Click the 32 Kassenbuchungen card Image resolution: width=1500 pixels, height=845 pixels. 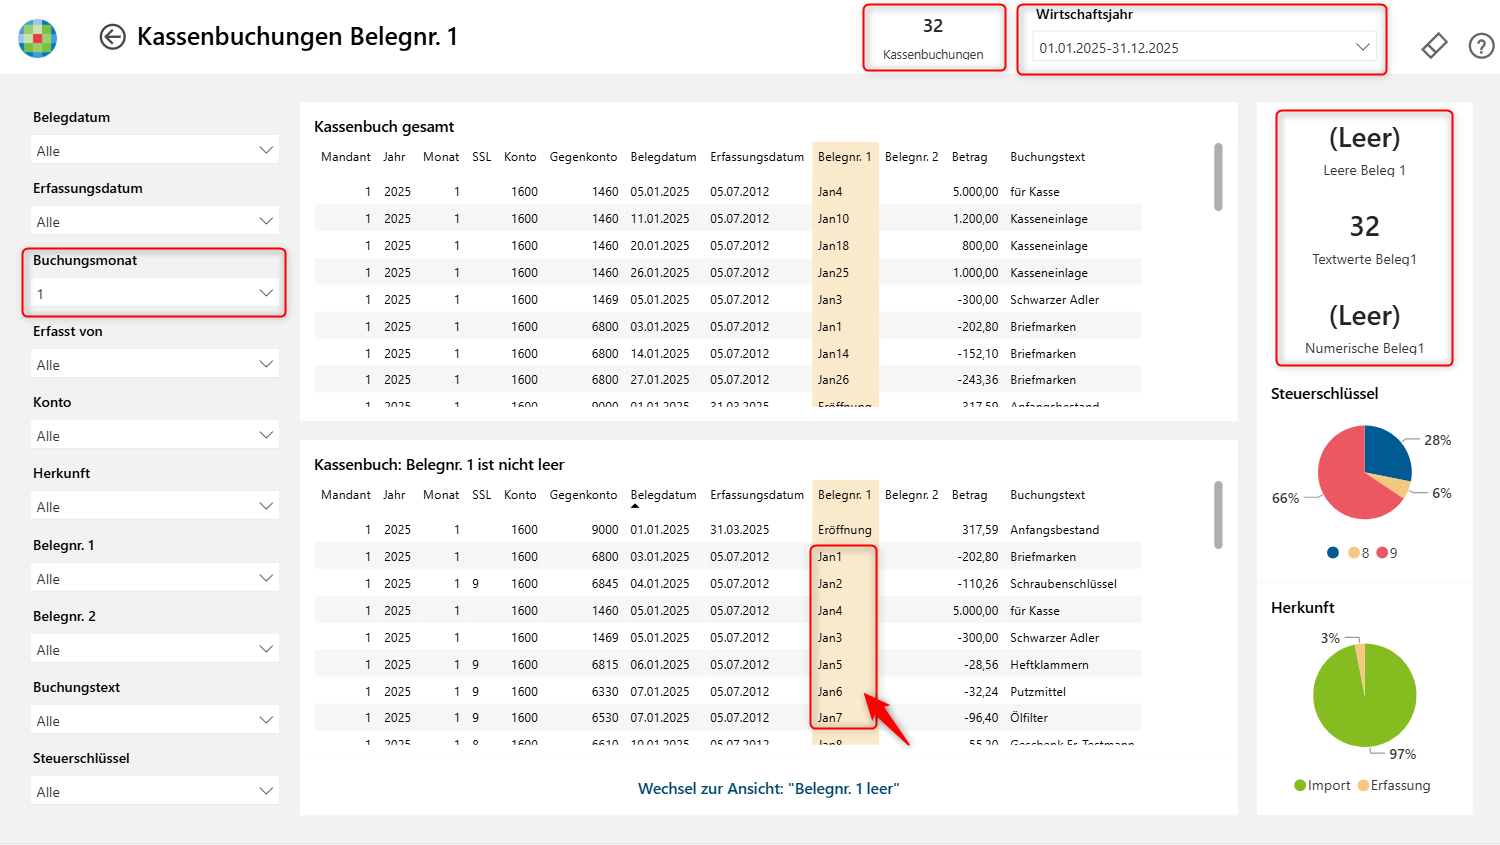click(x=933, y=38)
